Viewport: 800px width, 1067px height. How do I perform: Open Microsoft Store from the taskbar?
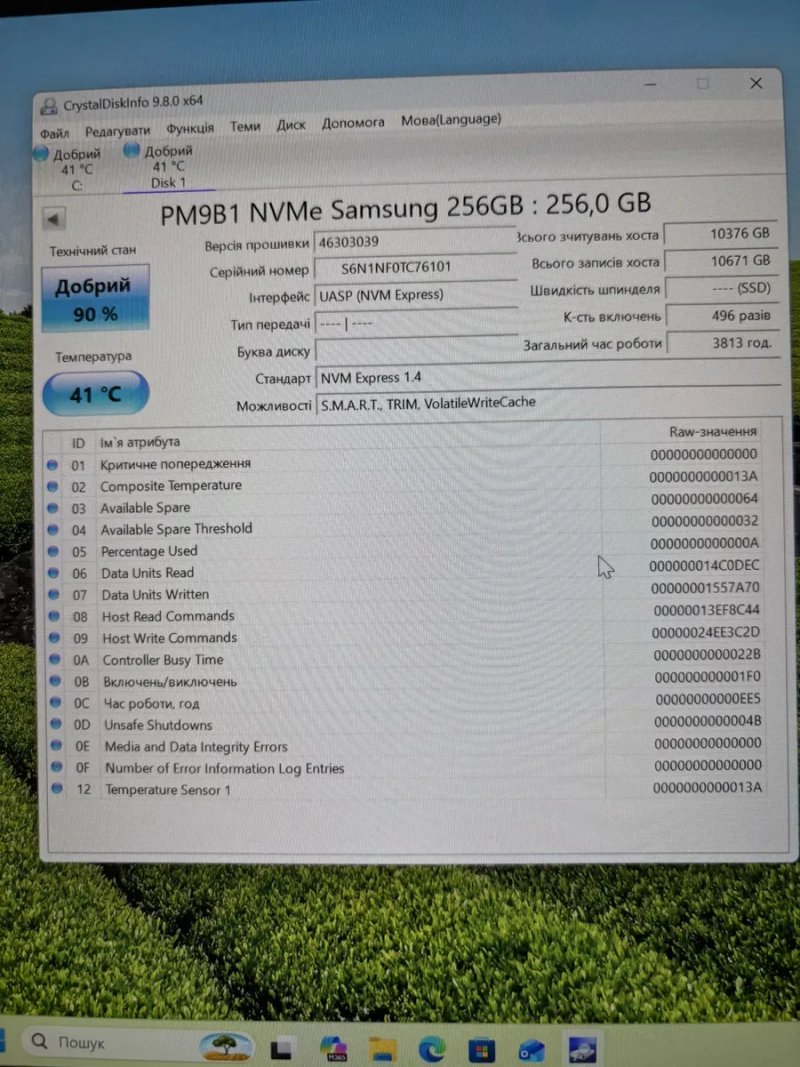pyautogui.click(x=481, y=1051)
